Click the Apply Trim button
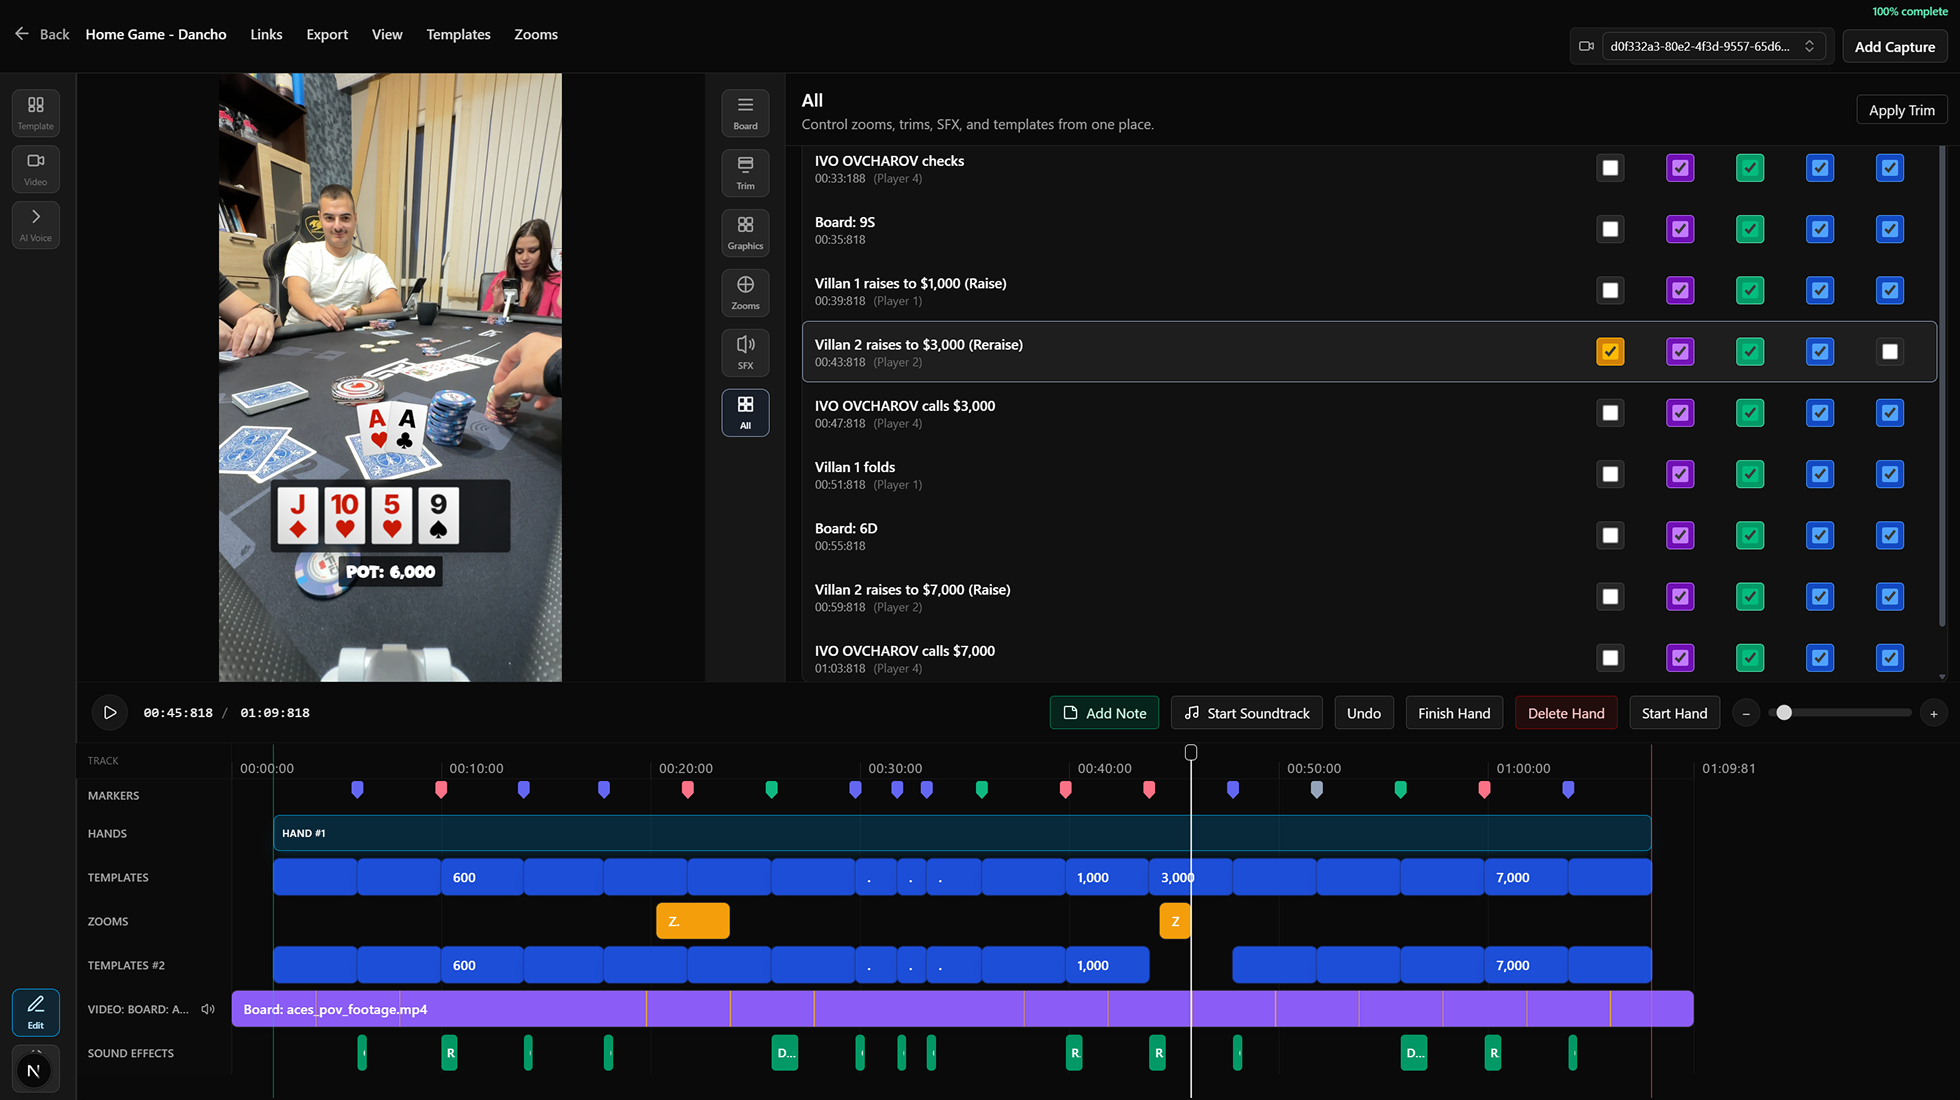The image size is (1960, 1100). (1901, 110)
